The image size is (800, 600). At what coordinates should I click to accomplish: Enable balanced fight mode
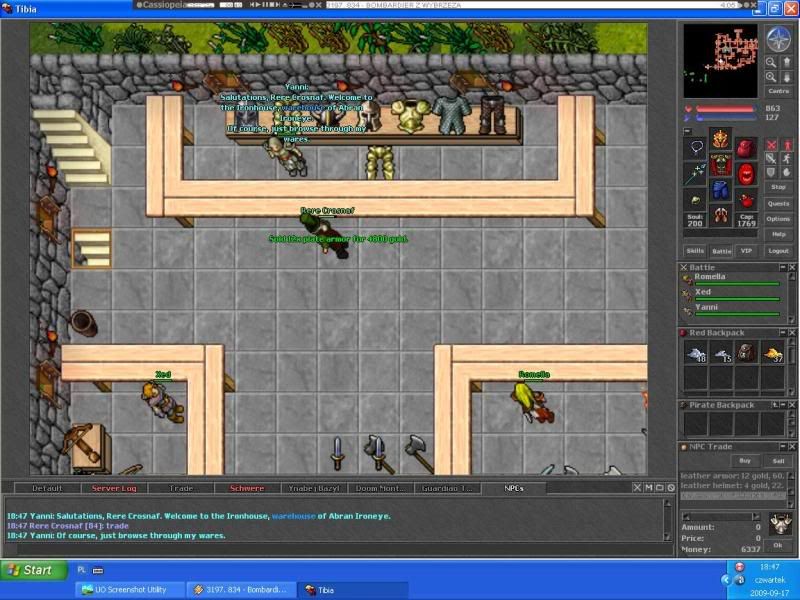tap(771, 159)
